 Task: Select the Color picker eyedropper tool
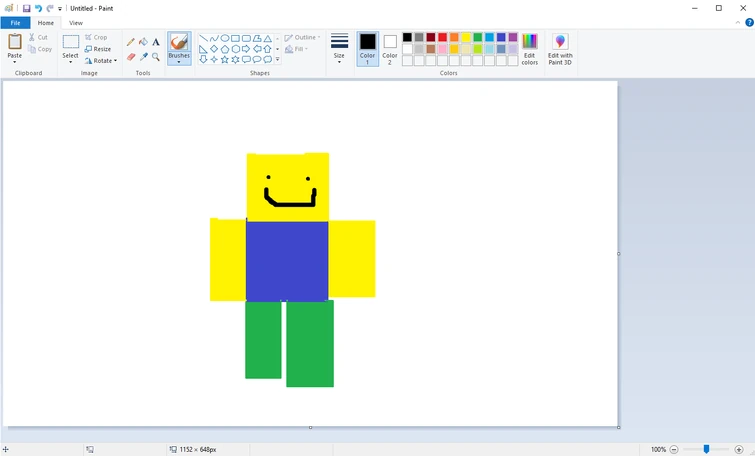point(143,57)
